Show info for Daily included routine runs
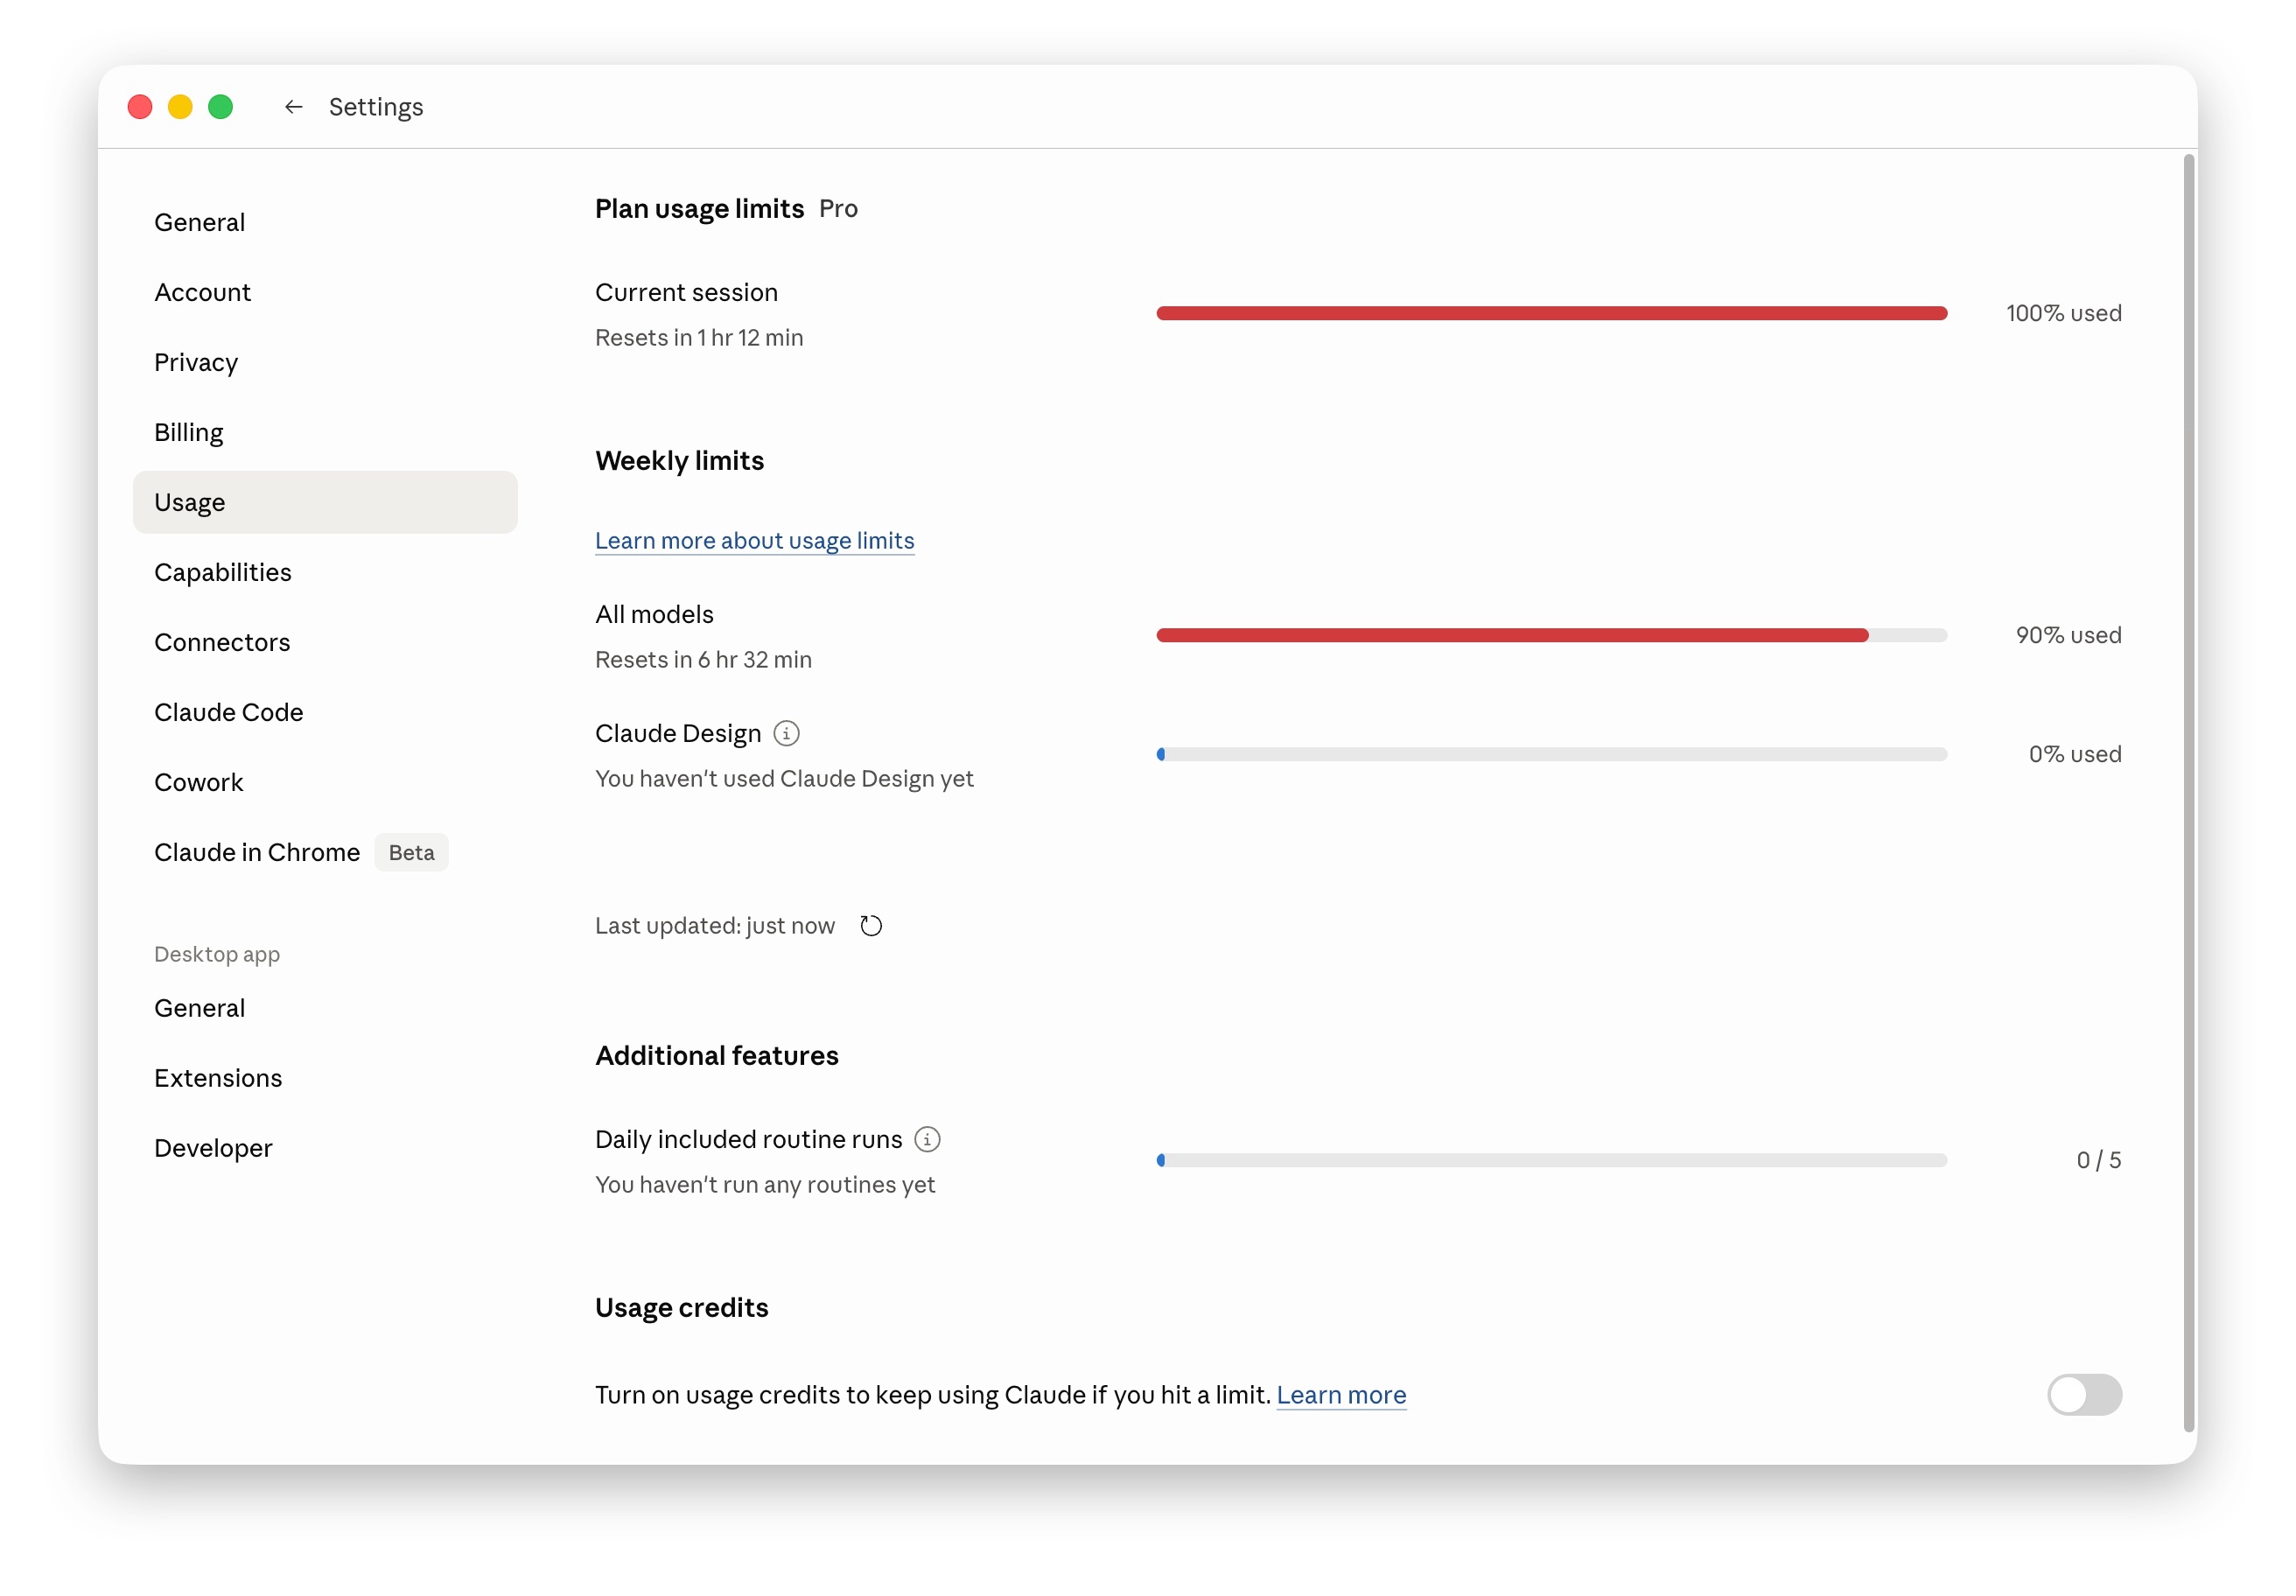2296x1596 pixels. (x=928, y=1140)
